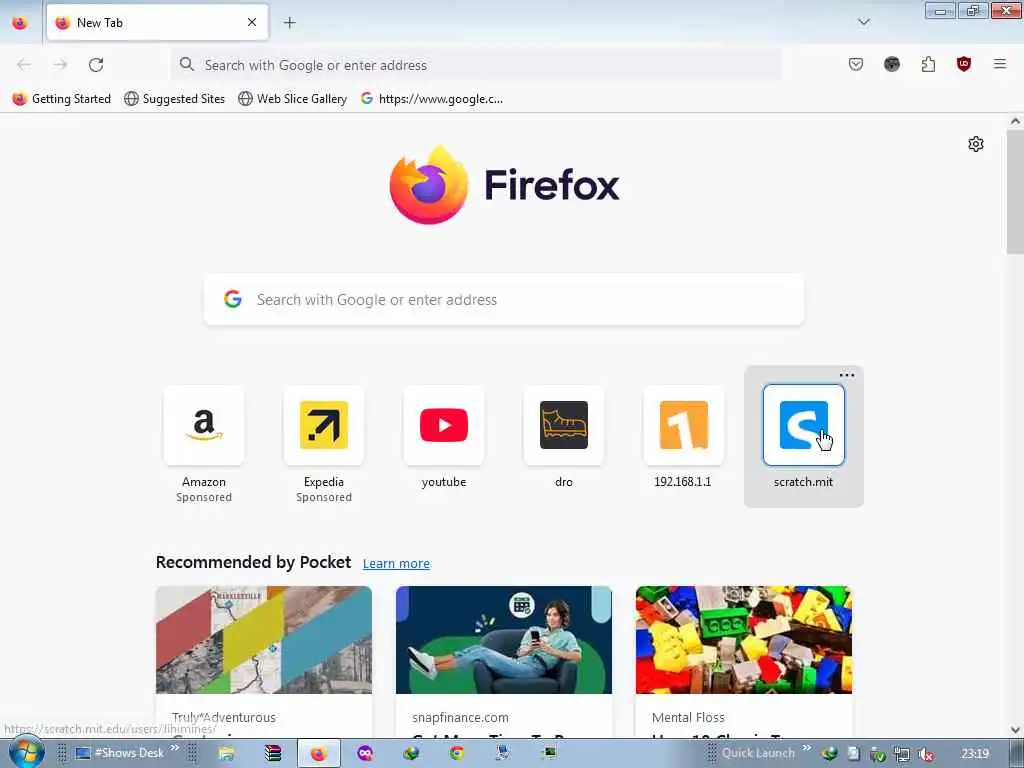Open the scratch.mit shortcut tile

(x=803, y=426)
